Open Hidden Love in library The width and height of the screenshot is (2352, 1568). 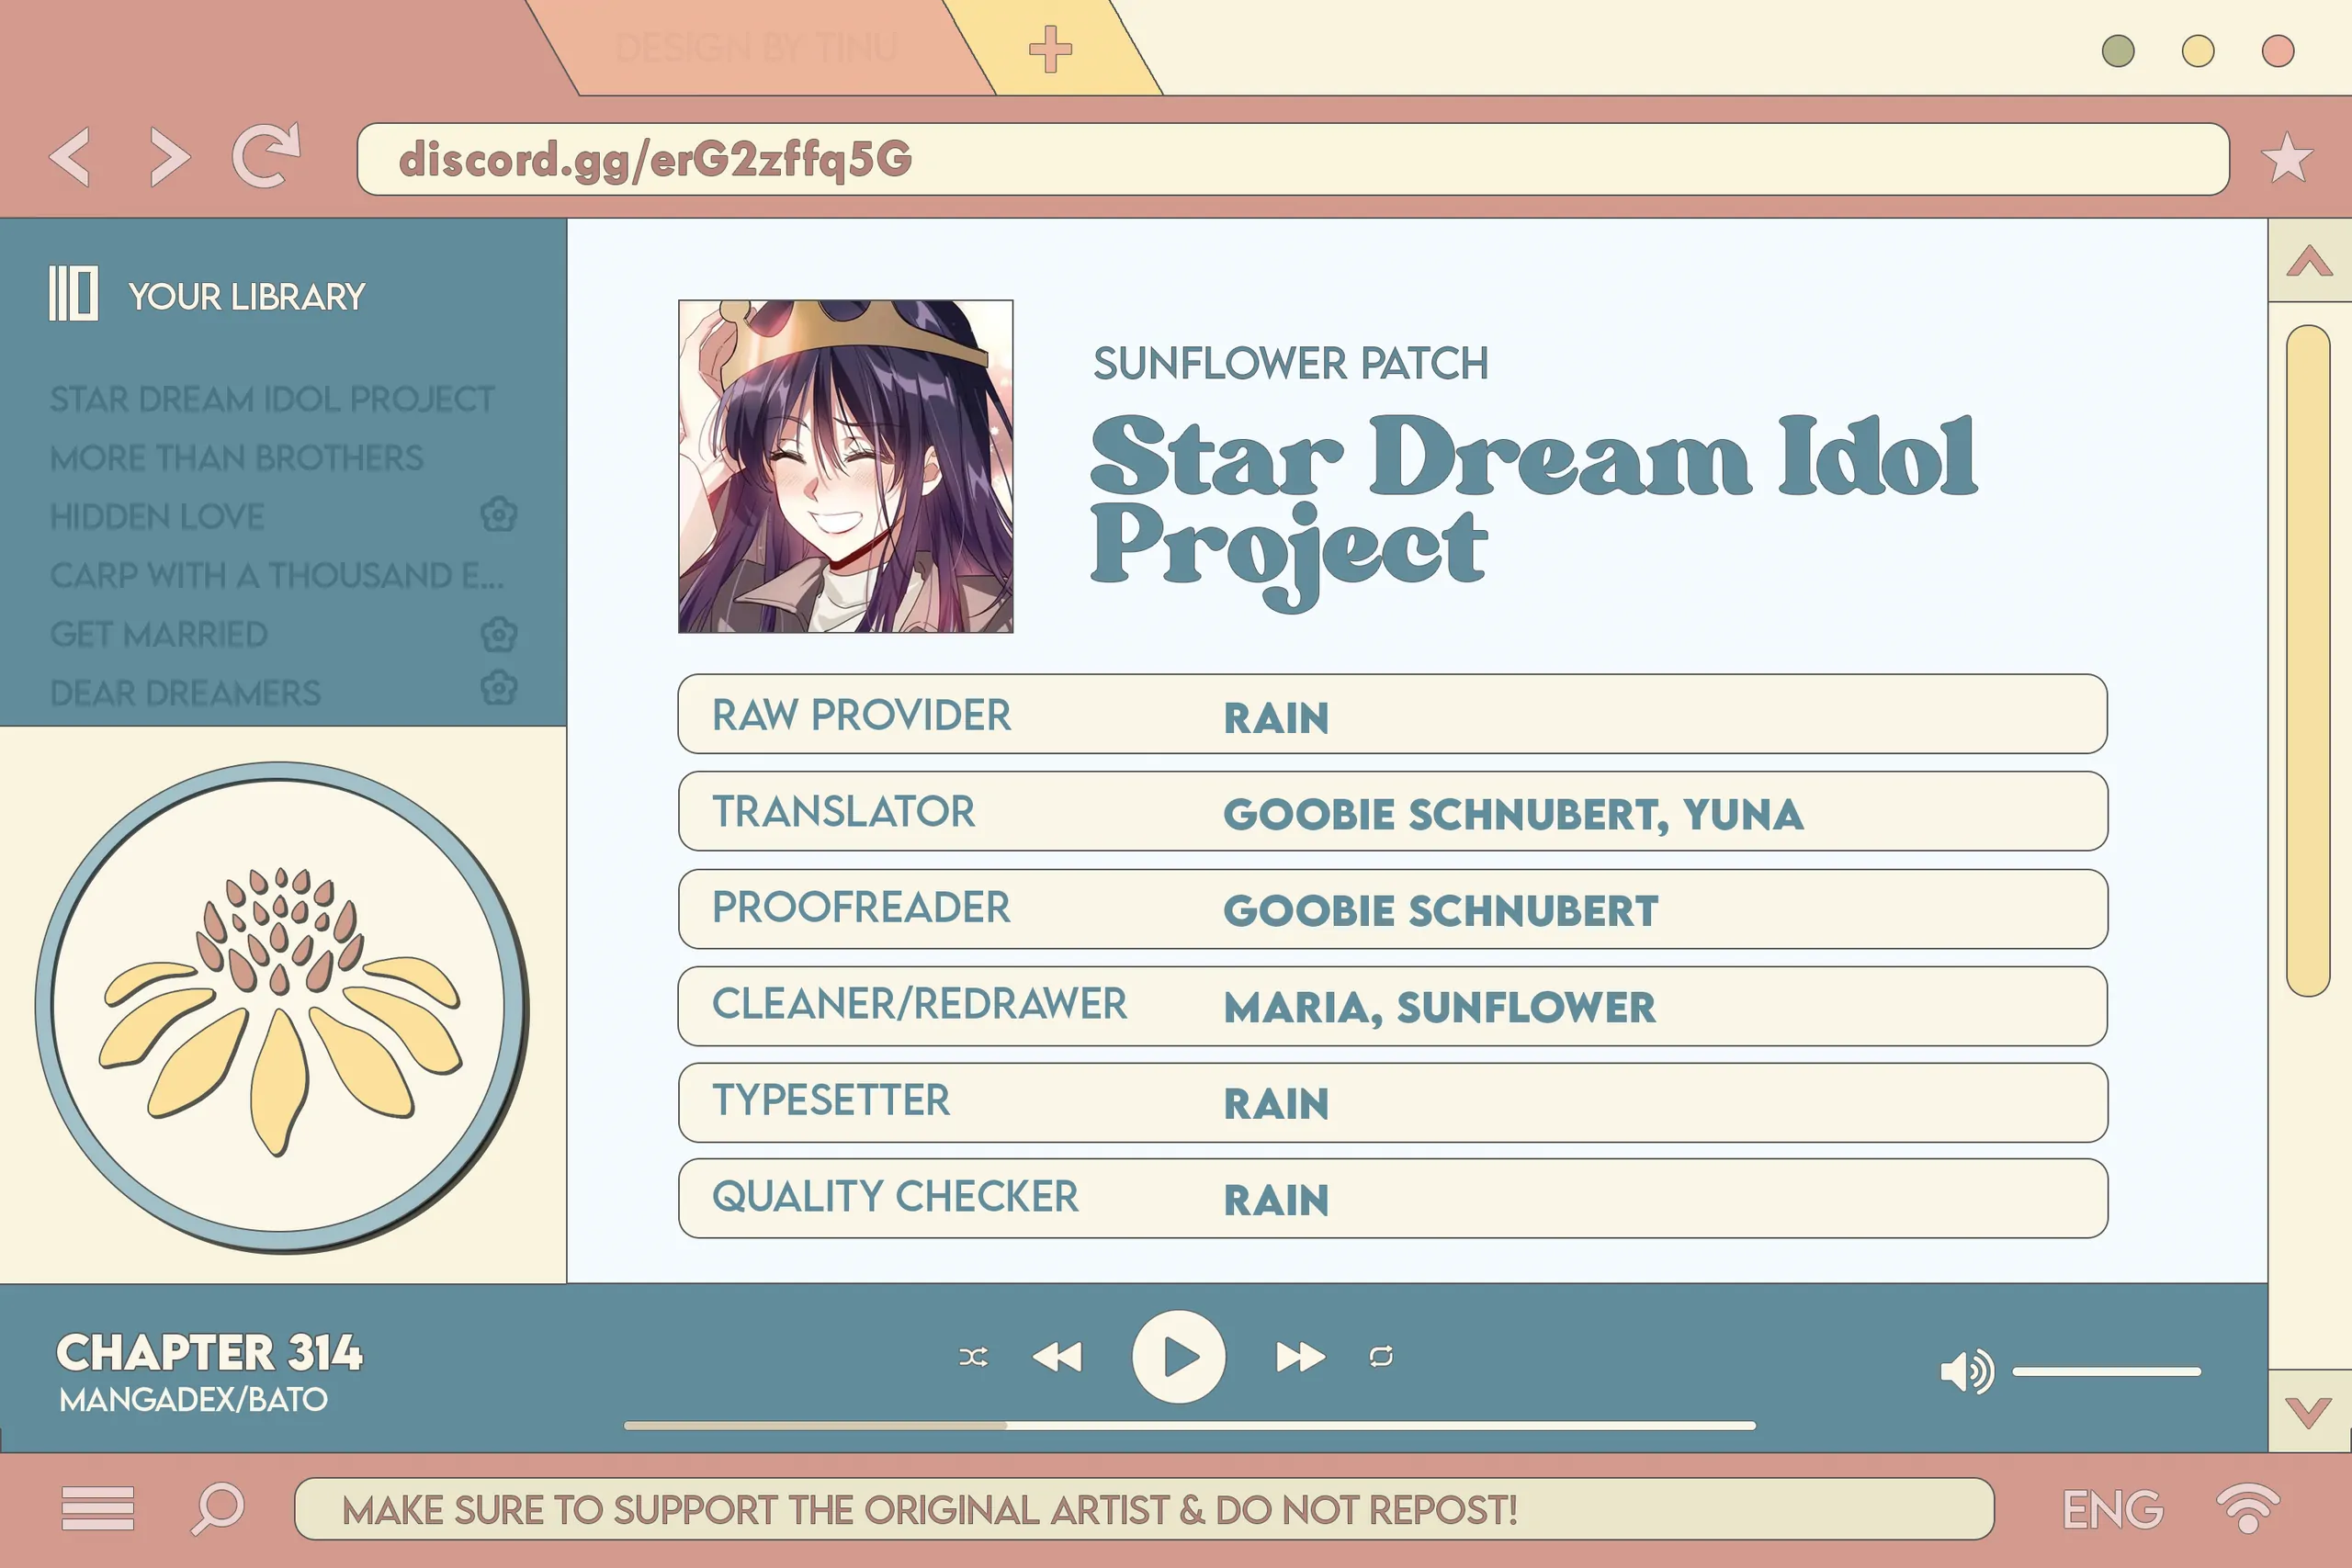tap(157, 517)
